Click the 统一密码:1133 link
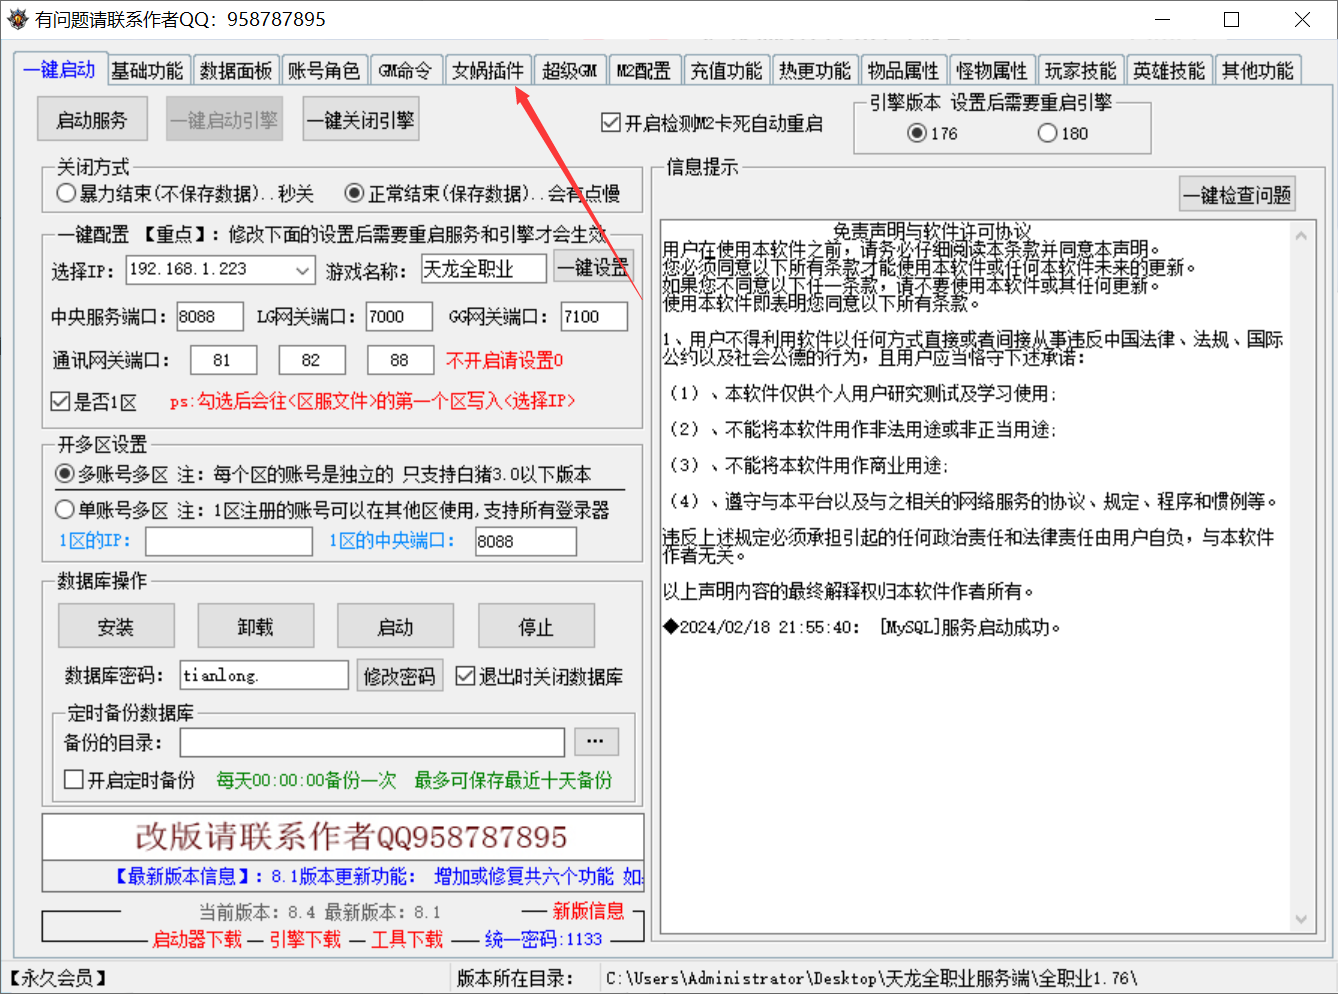The height and width of the screenshot is (994, 1338). [543, 939]
